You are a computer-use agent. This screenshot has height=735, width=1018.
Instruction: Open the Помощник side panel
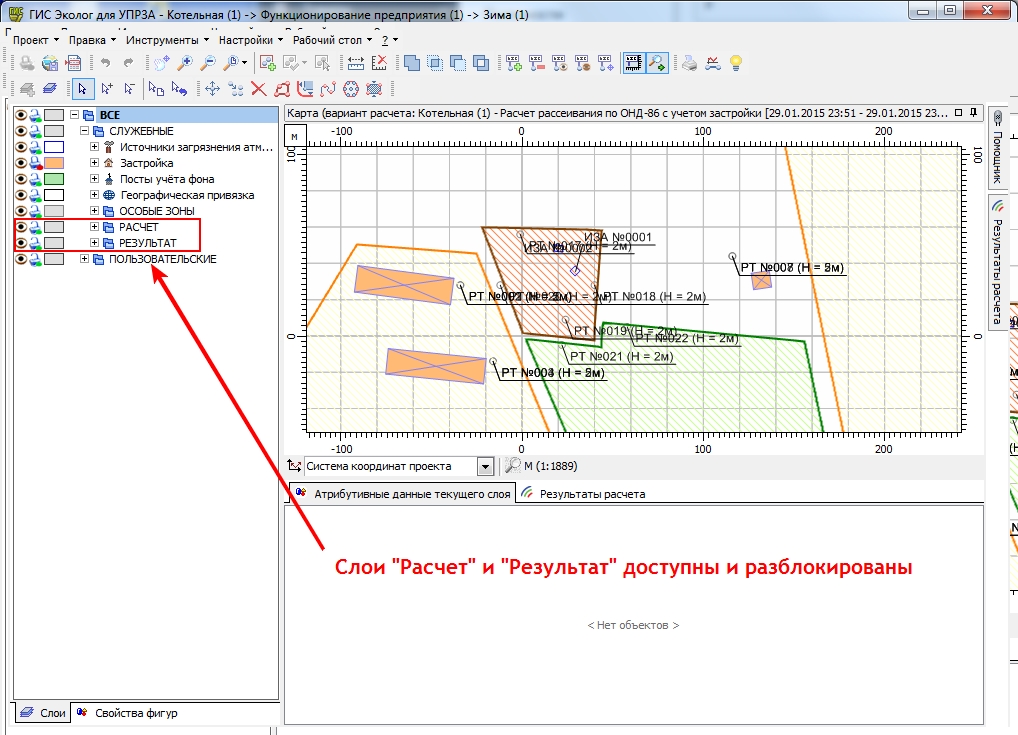pos(998,149)
